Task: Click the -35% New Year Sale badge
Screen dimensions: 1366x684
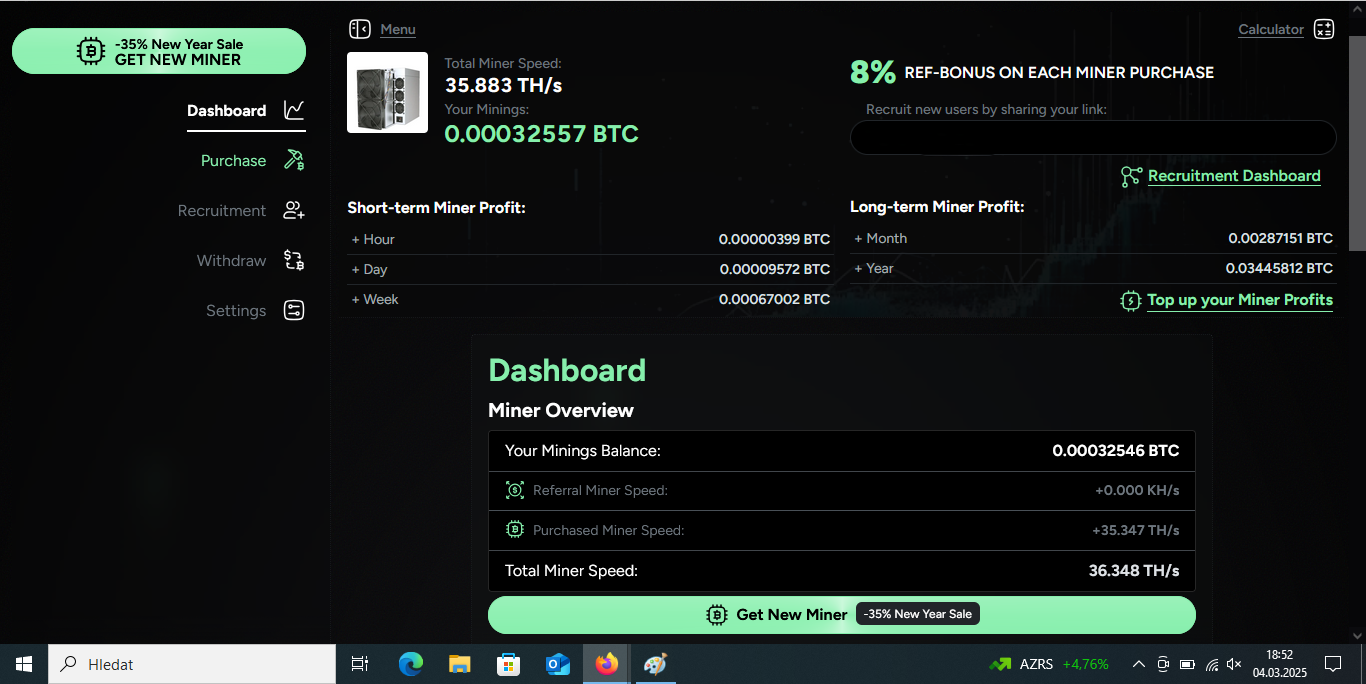Action: pos(918,614)
